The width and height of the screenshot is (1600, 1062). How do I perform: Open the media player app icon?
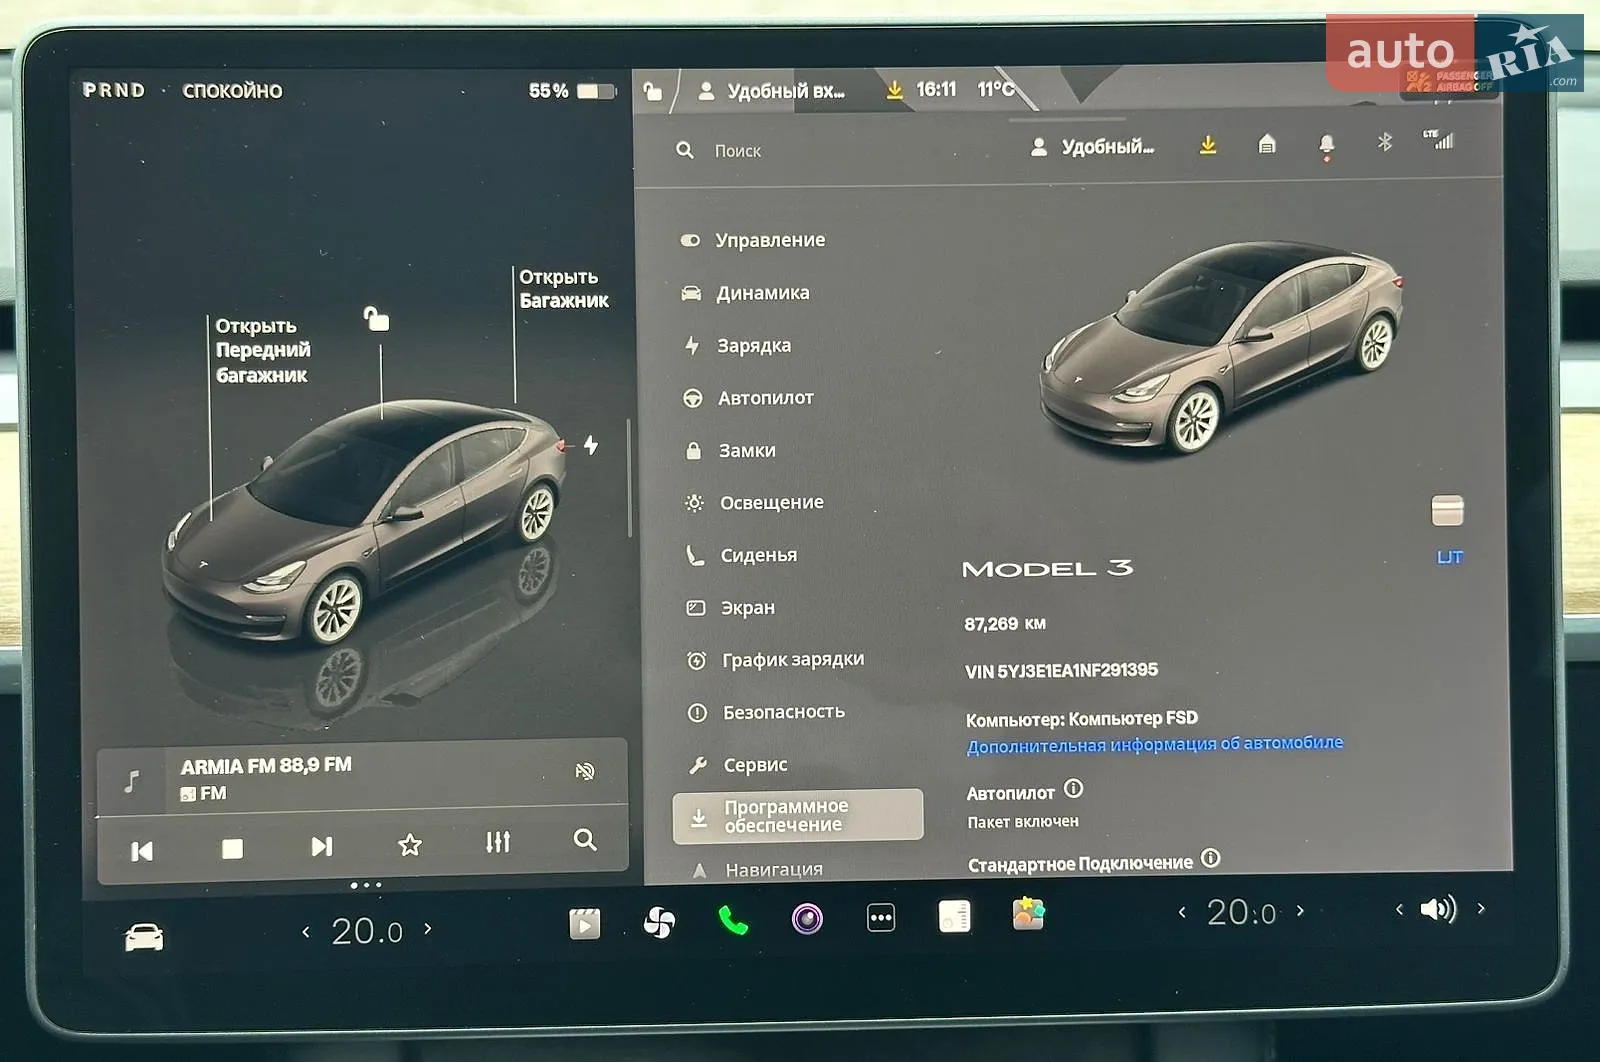[x=585, y=923]
